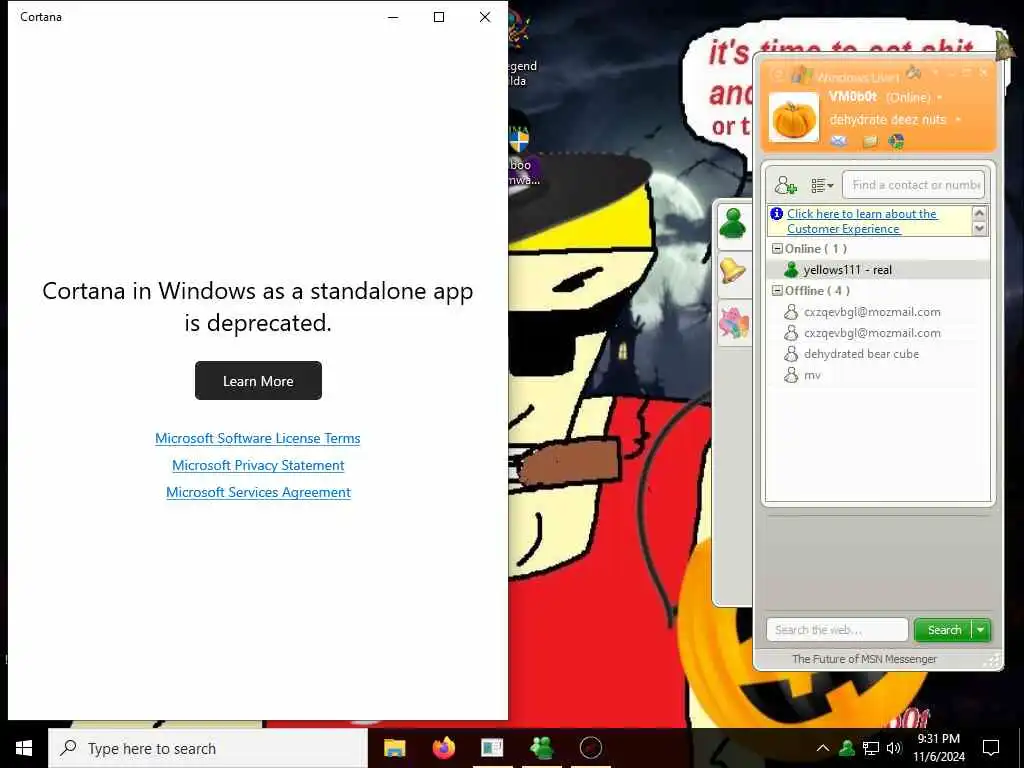Maximize the Cortana window
The height and width of the screenshot is (768, 1024).
click(439, 17)
